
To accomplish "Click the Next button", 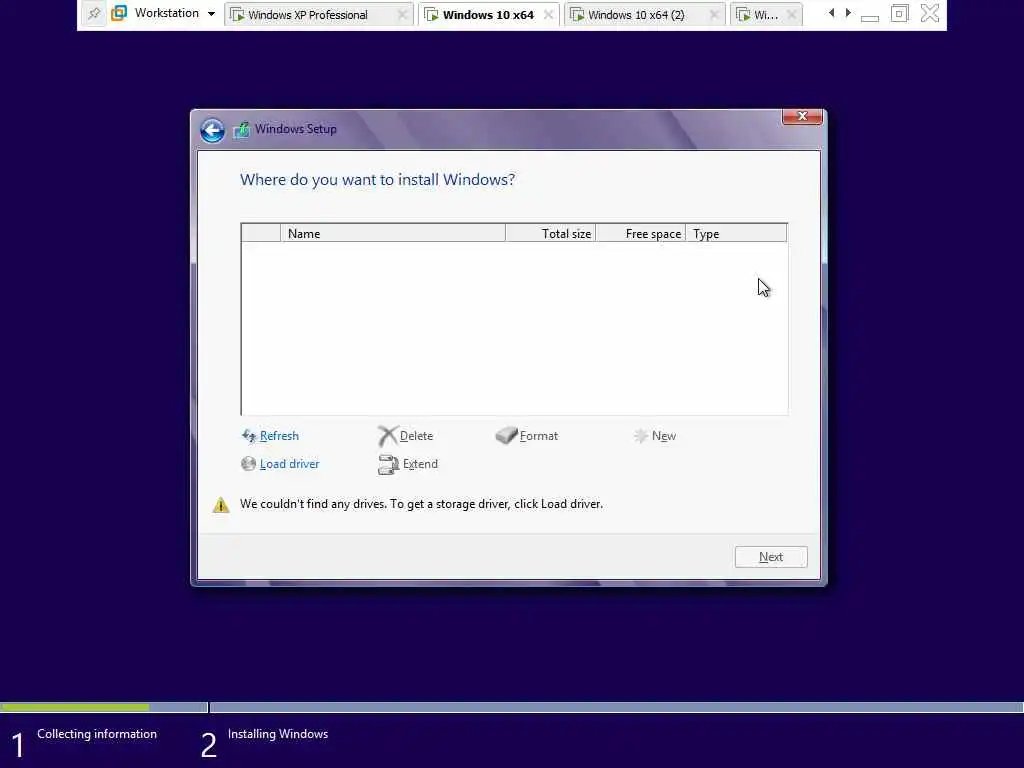I will pos(771,557).
